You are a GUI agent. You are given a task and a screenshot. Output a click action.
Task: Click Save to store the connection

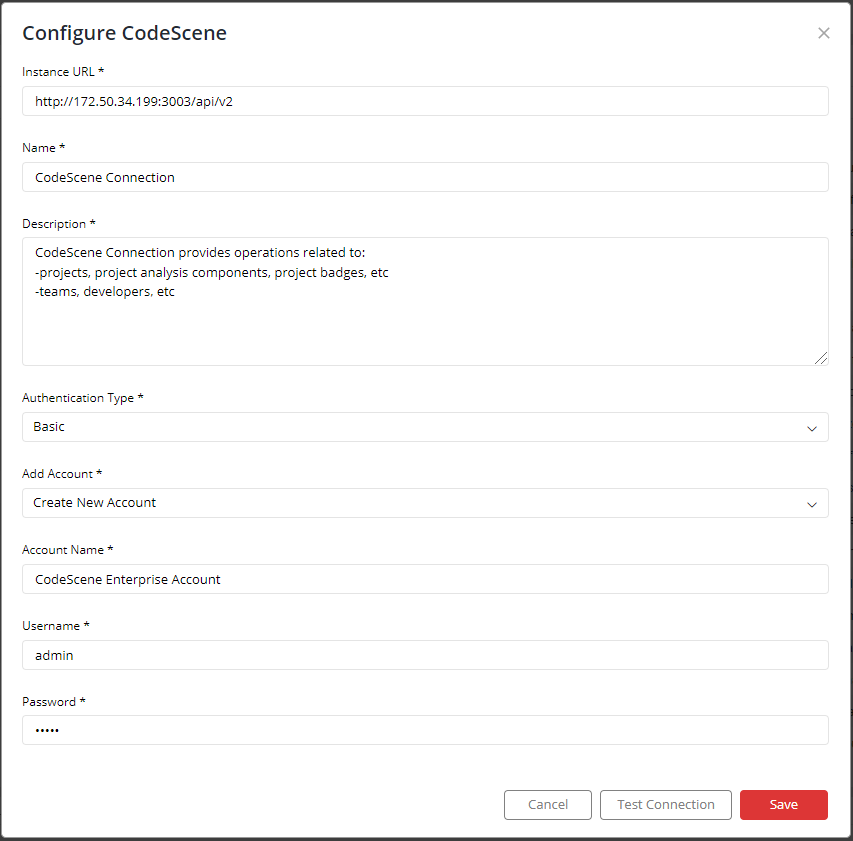click(x=784, y=805)
